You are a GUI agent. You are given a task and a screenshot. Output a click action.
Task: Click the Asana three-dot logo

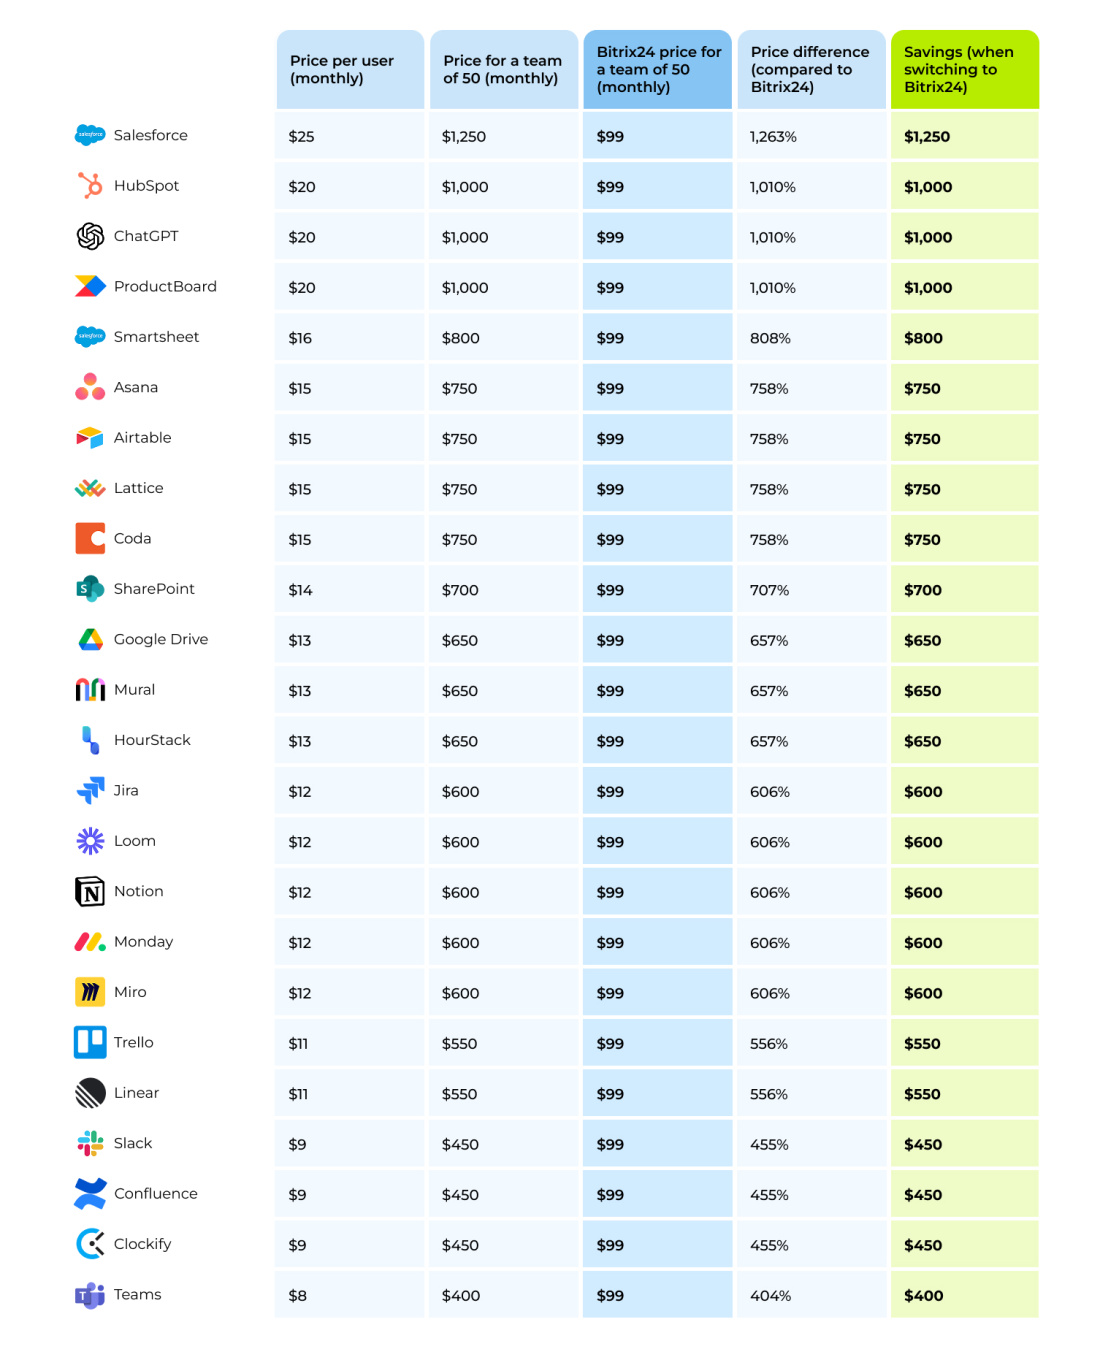point(90,387)
